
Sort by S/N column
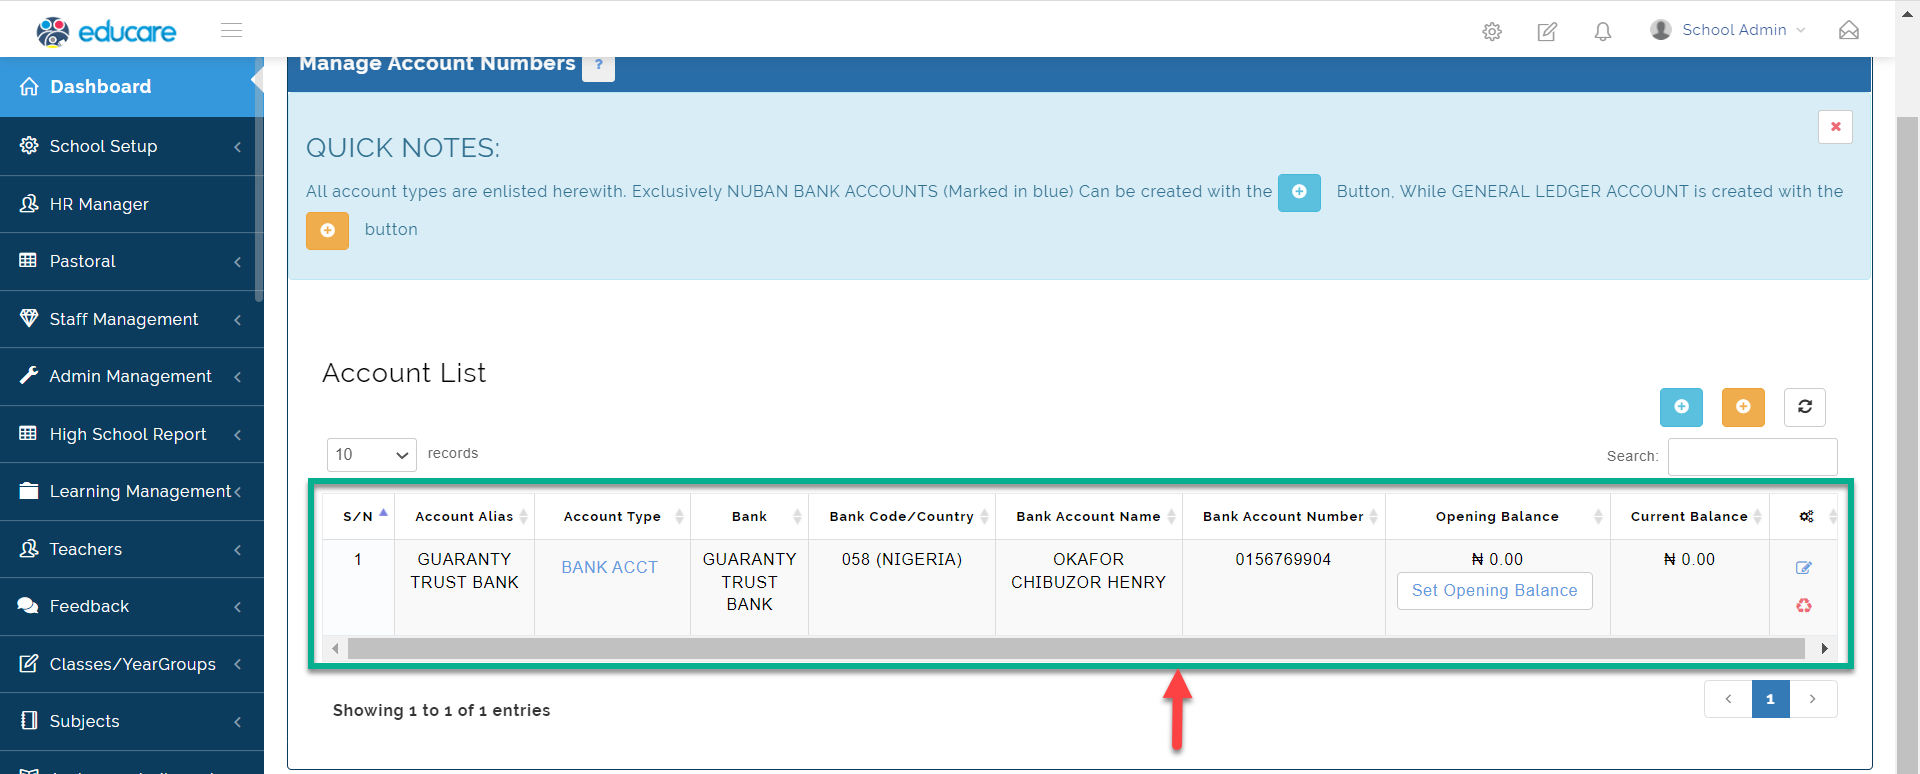click(x=358, y=517)
